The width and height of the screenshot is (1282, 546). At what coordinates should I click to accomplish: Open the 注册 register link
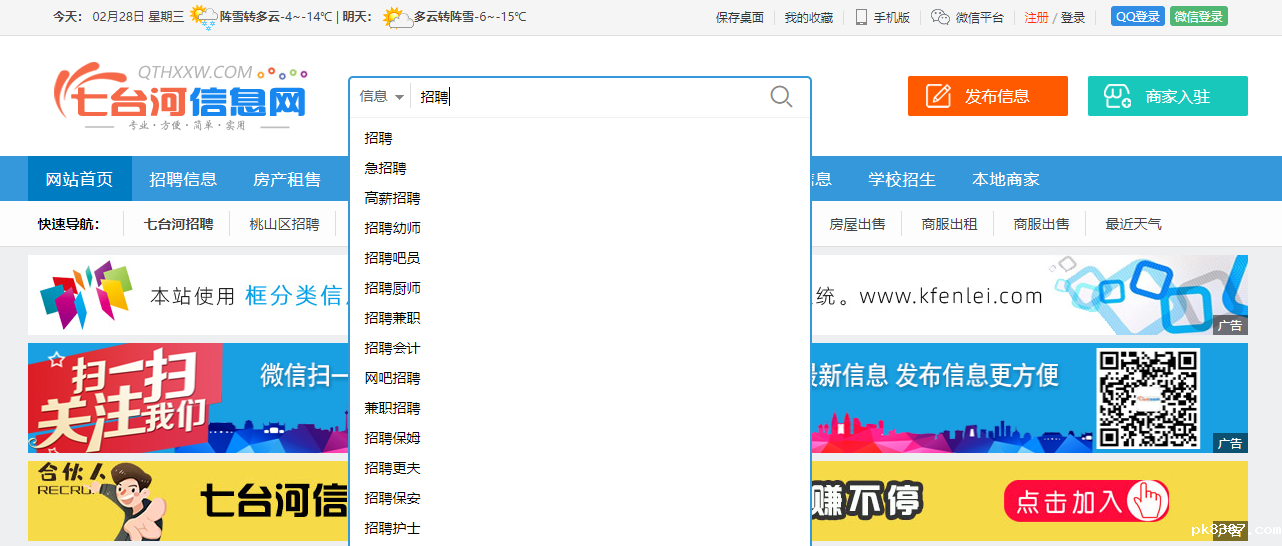pos(1036,17)
